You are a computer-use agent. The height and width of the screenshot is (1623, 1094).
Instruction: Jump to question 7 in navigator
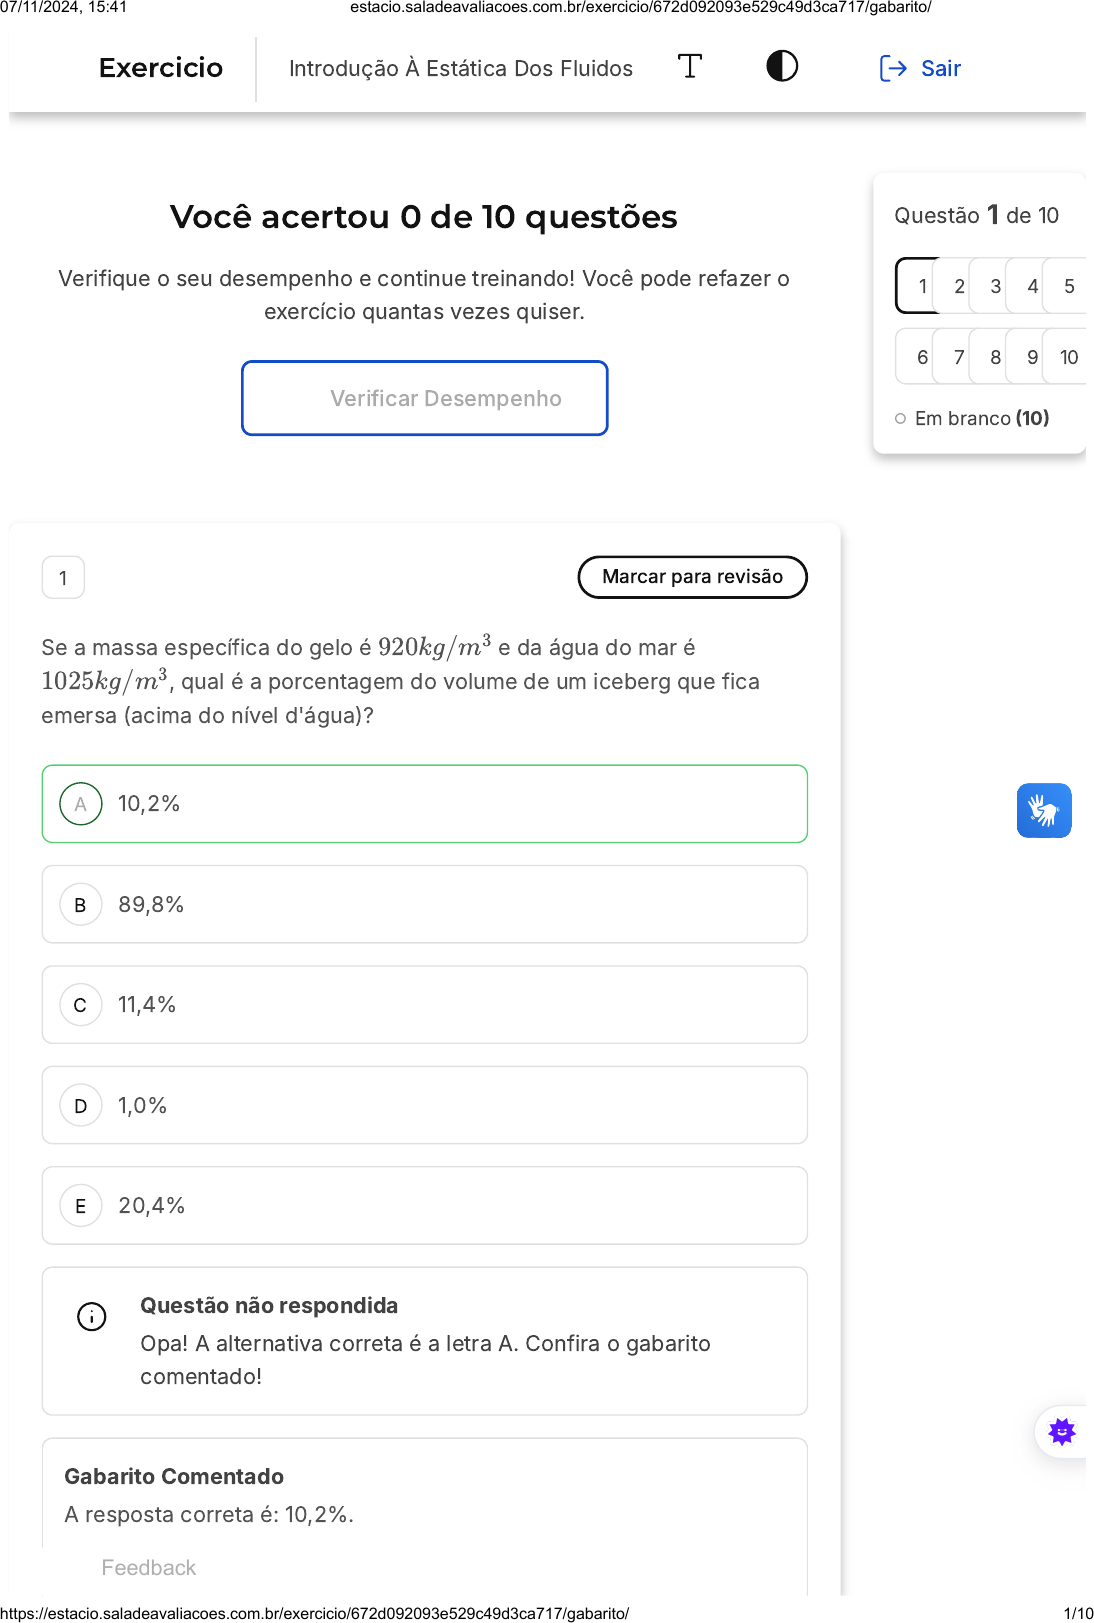[959, 358]
